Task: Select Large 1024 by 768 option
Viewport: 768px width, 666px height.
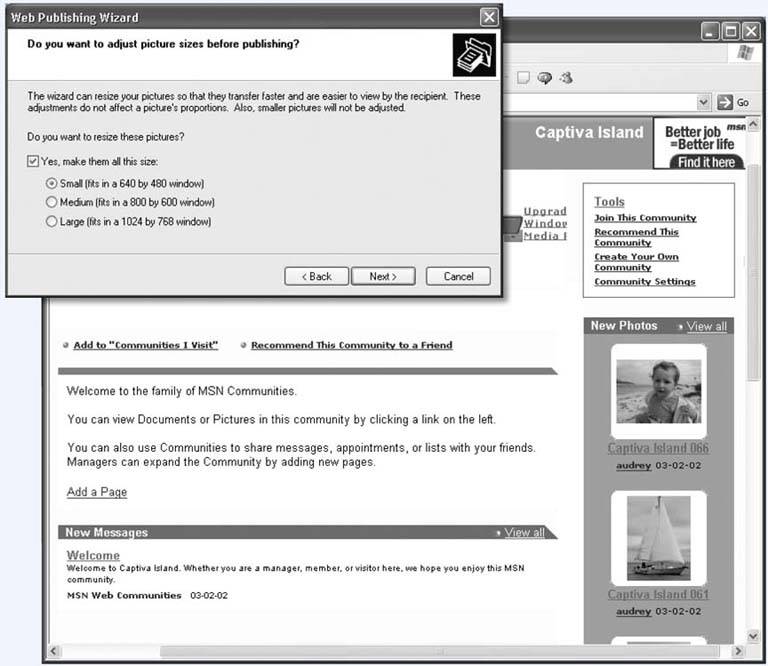Action: pyautogui.click(x=52, y=222)
